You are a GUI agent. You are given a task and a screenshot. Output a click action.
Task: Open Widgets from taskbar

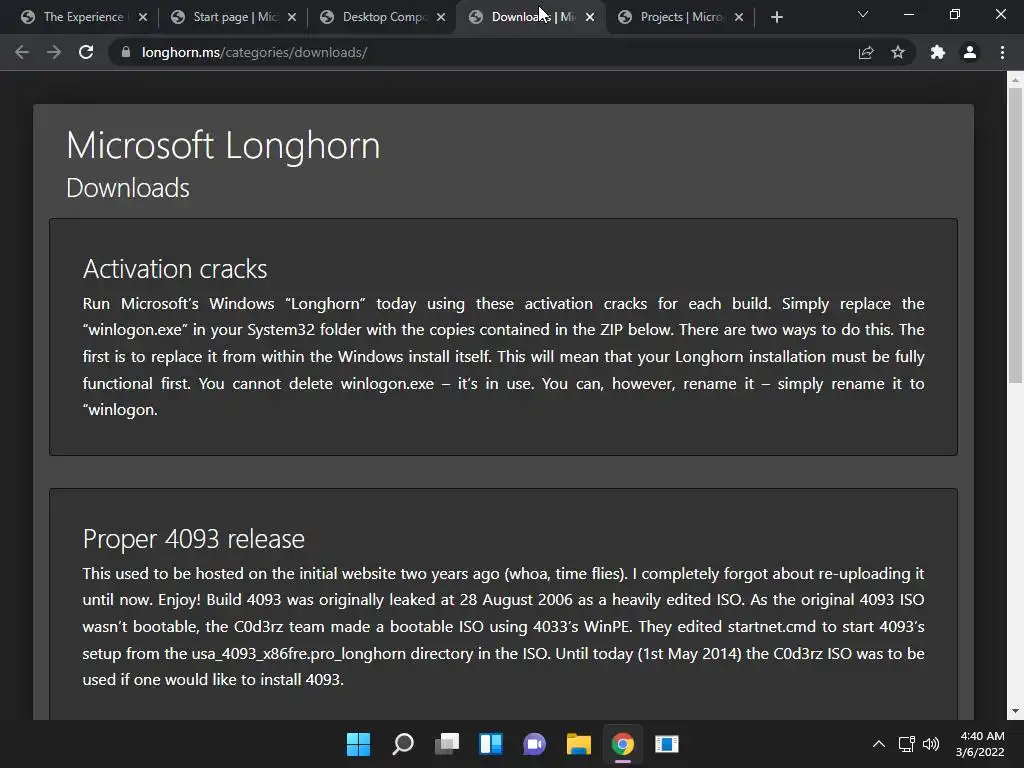pos(491,744)
